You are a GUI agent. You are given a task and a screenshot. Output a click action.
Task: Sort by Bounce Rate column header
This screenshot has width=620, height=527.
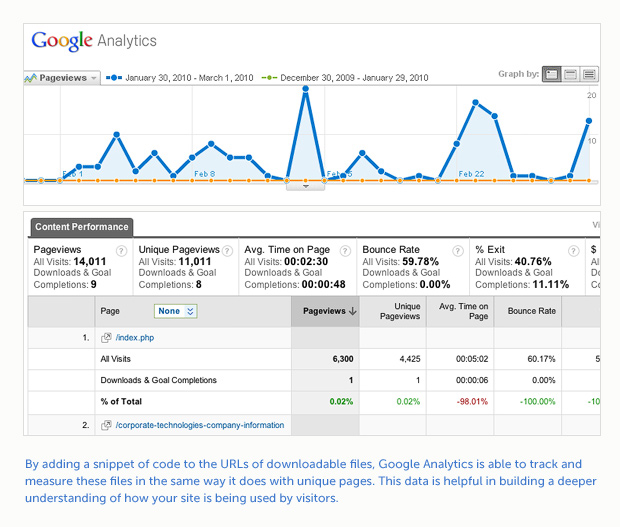pyautogui.click(x=528, y=311)
